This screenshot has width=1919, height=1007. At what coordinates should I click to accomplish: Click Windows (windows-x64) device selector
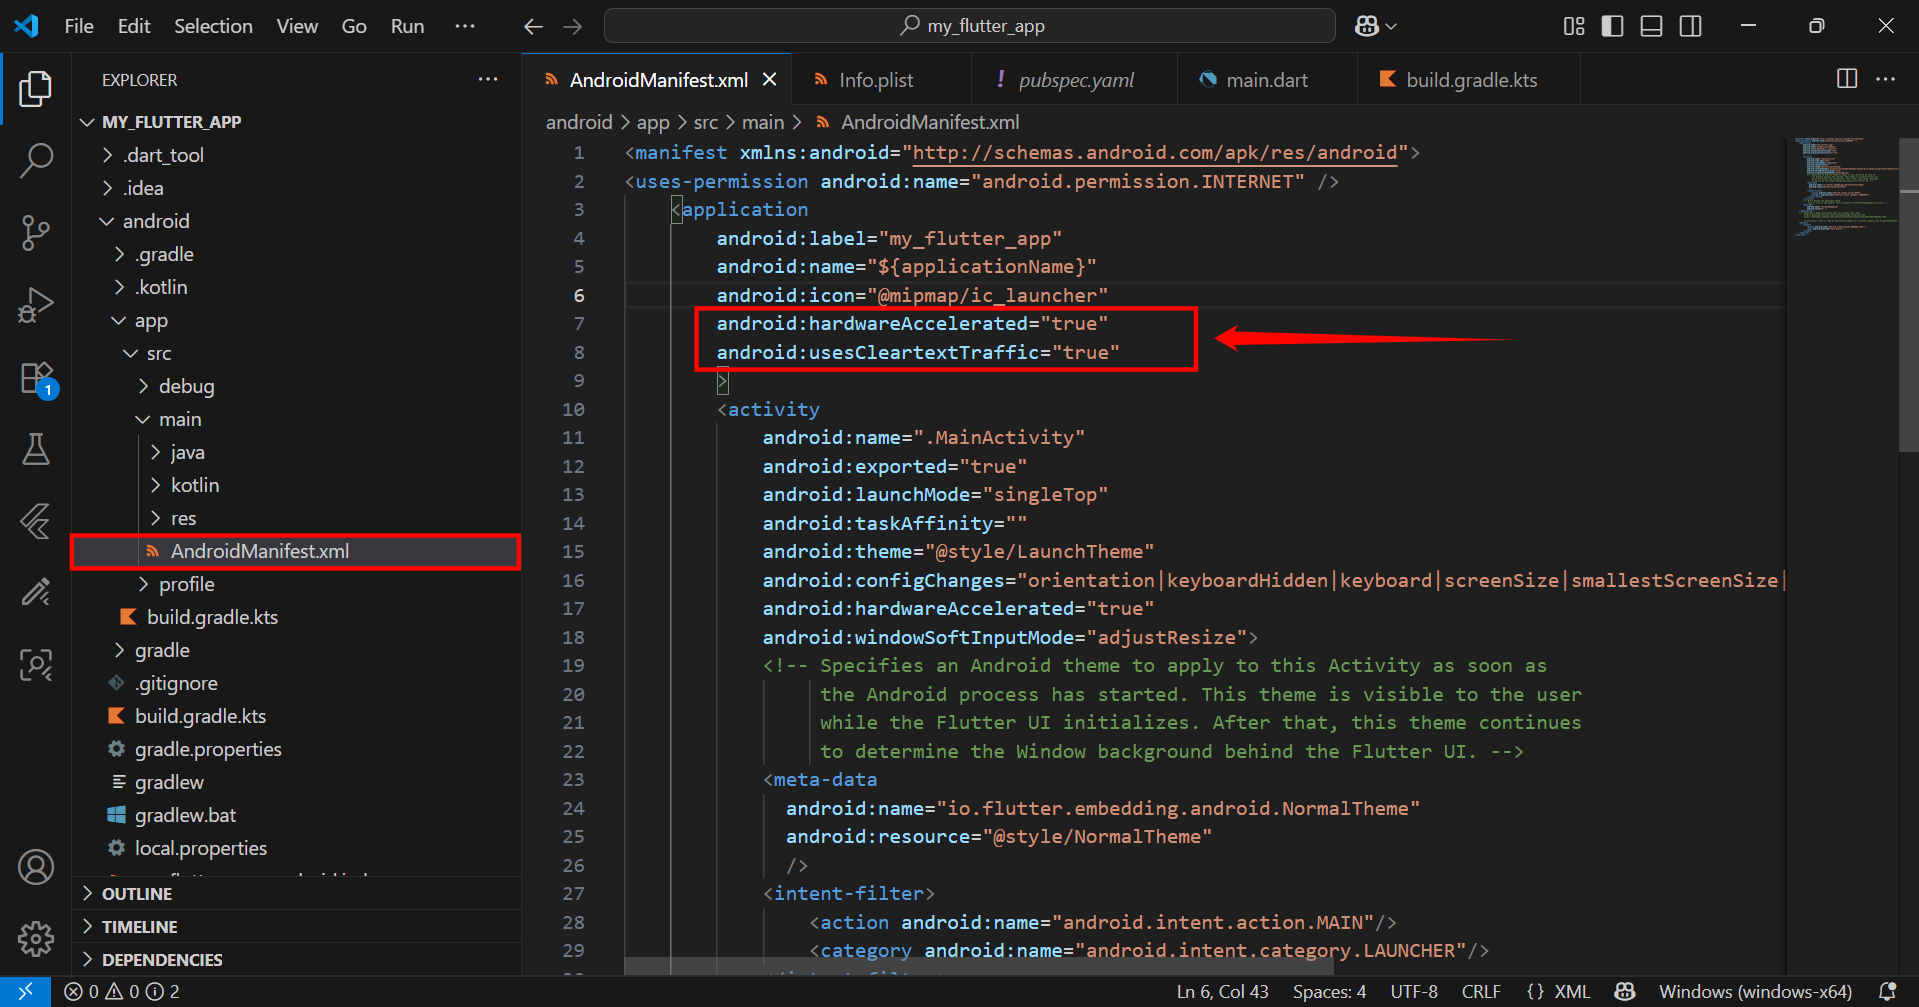[x=1755, y=991]
